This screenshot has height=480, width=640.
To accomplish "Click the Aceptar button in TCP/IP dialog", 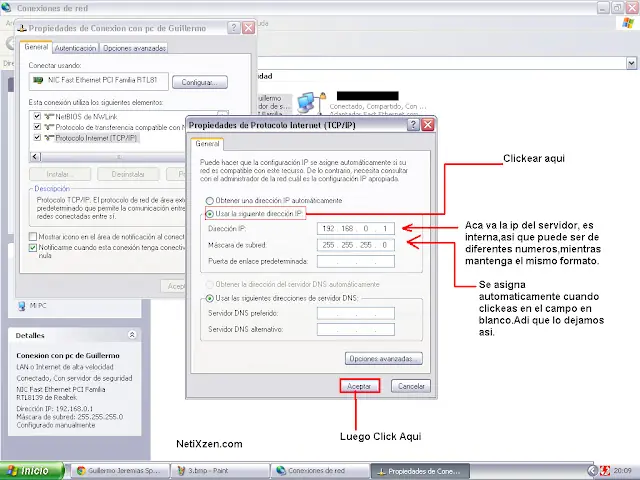I will (x=359, y=386).
